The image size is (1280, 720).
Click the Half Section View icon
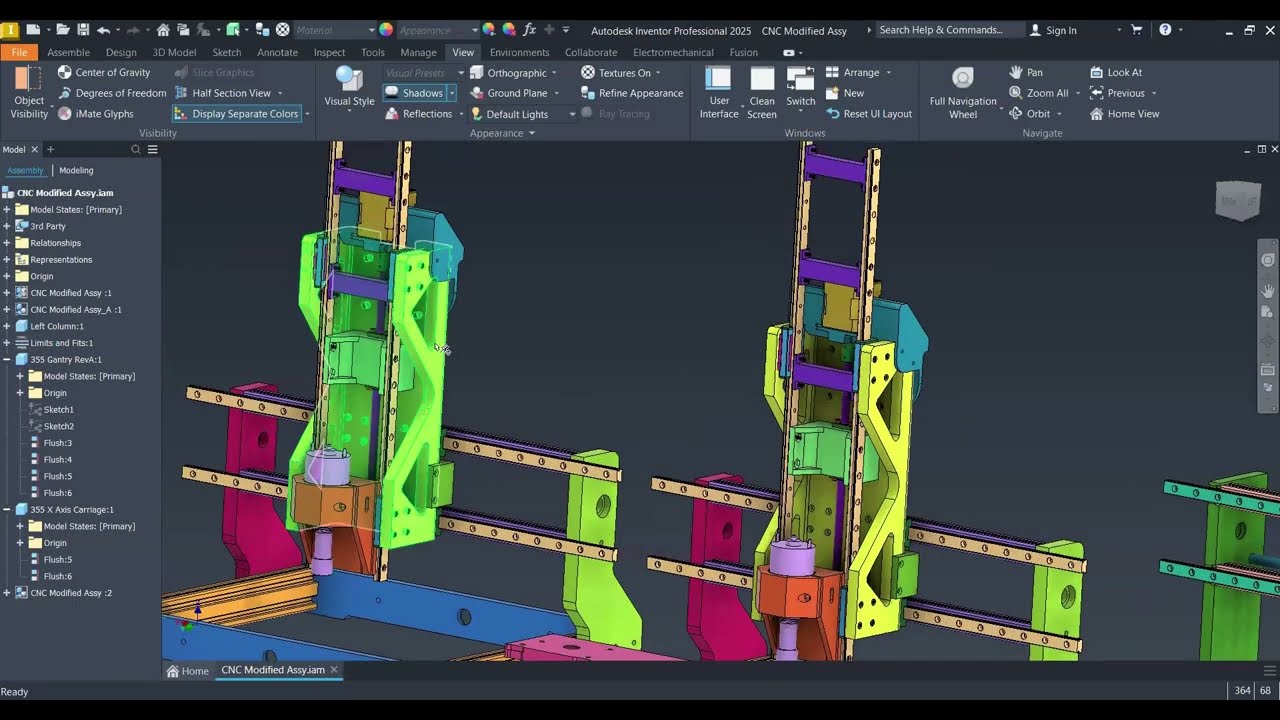click(x=181, y=93)
